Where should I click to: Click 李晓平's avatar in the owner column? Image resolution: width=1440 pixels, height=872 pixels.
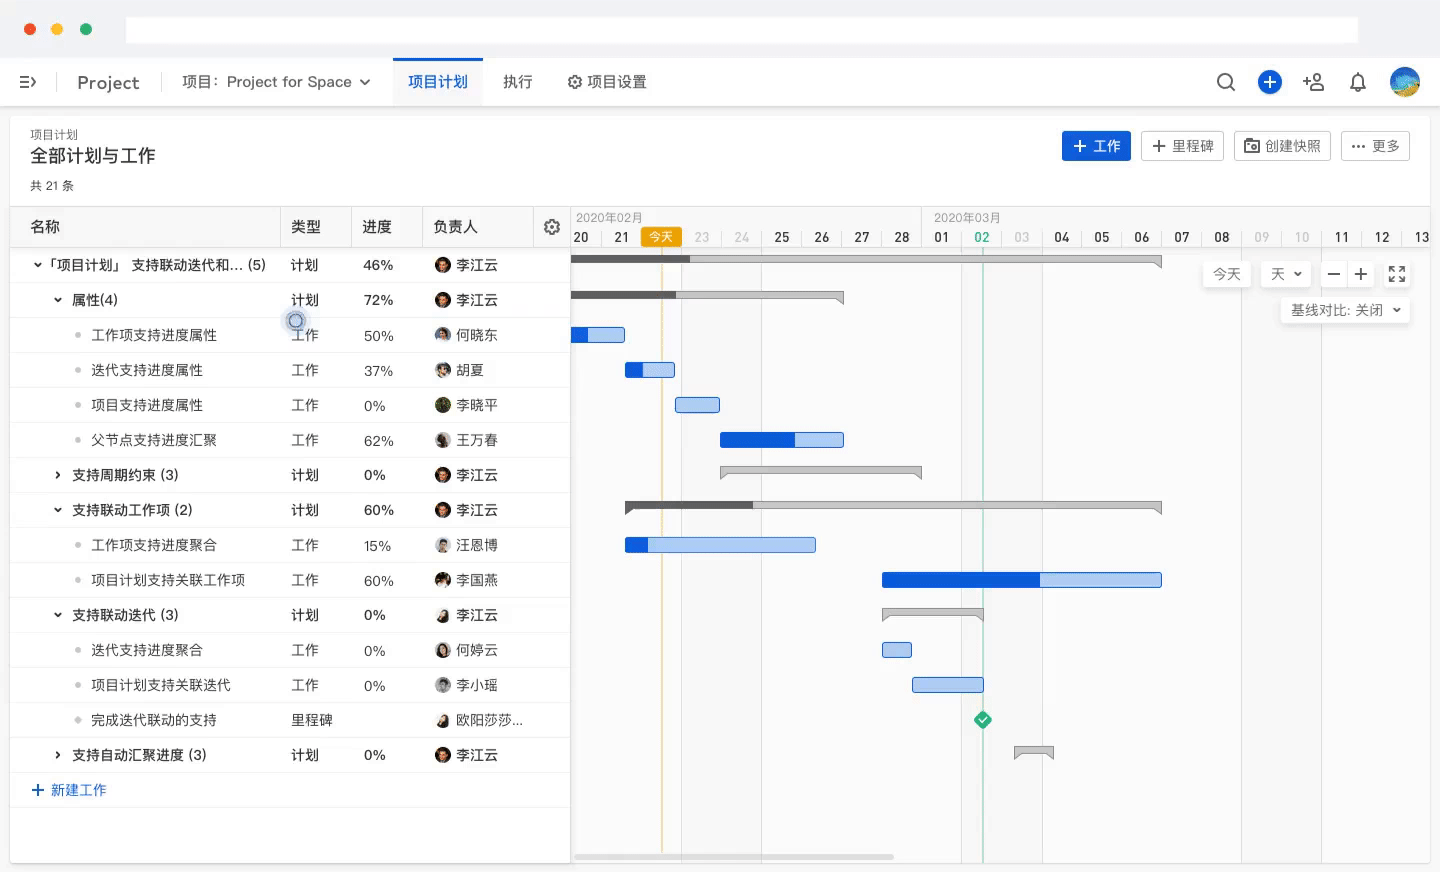pos(443,405)
